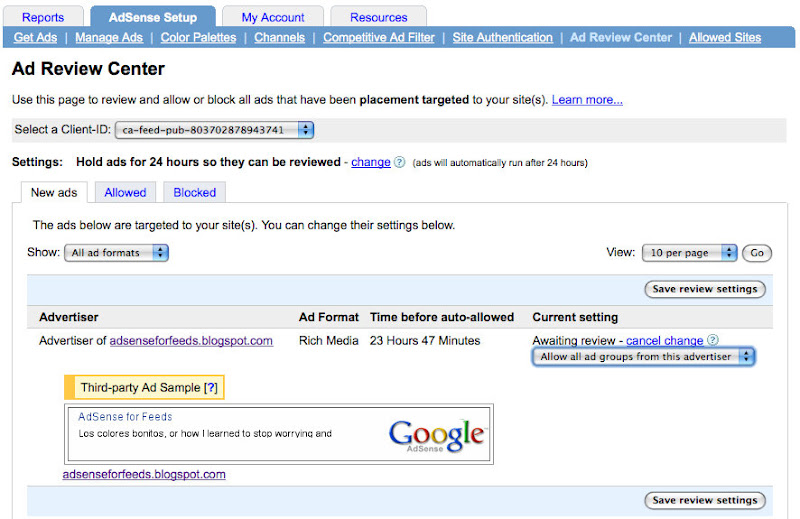Open Competitive Ad Filter submenu link
This screenshot has height=519, width=800.
click(x=379, y=37)
